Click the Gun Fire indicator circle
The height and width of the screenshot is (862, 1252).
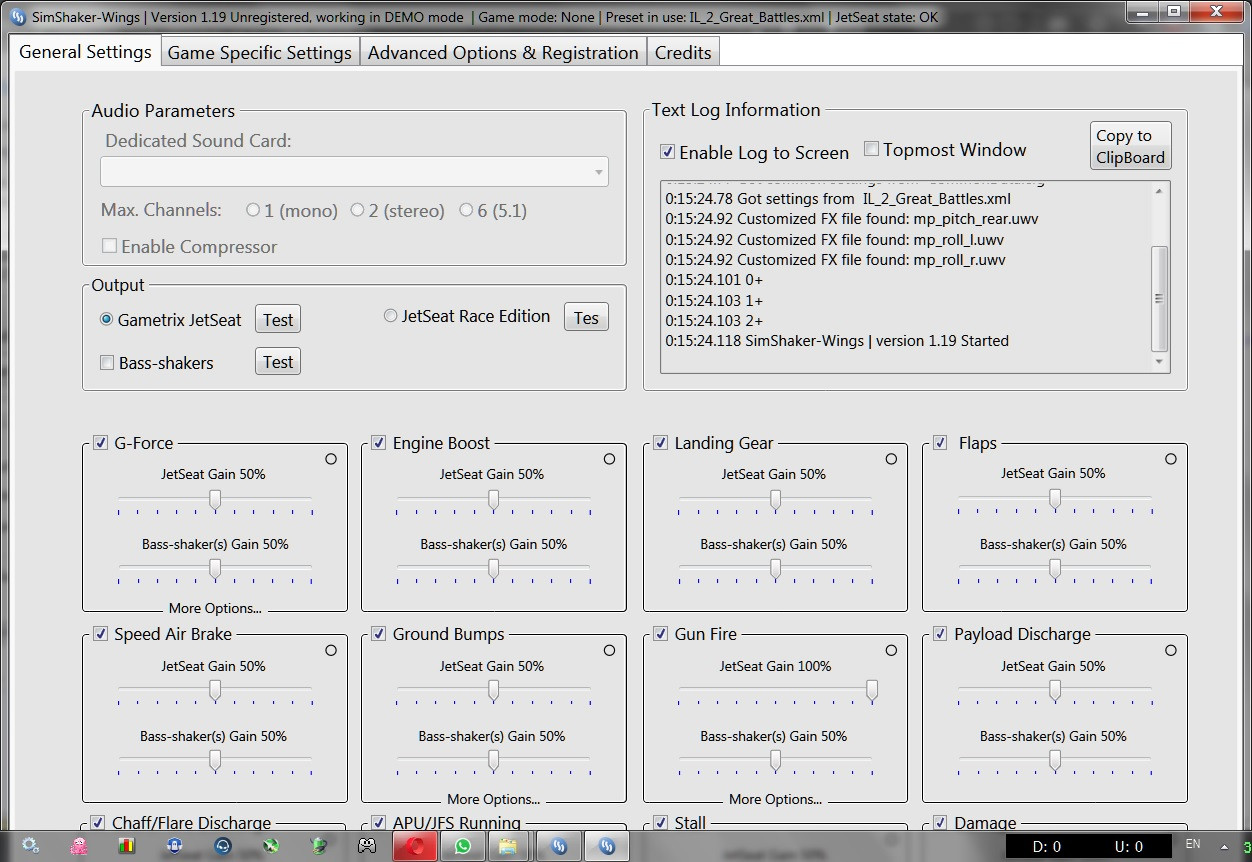pyautogui.click(x=891, y=650)
